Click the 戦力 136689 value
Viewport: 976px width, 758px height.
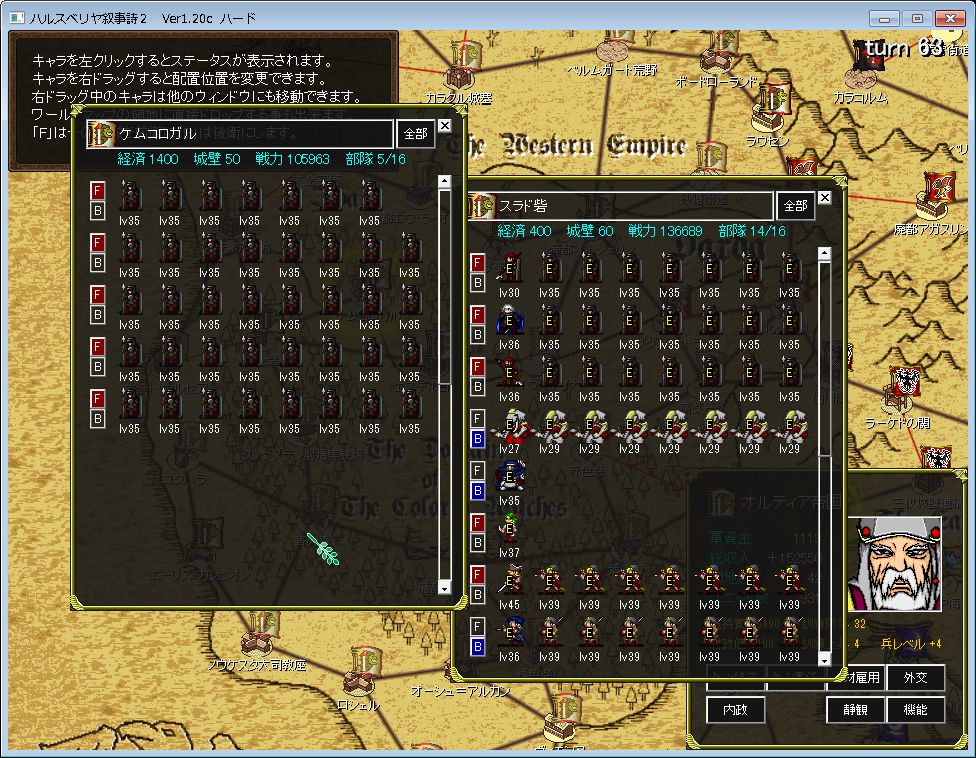click(x=665, y=232)
